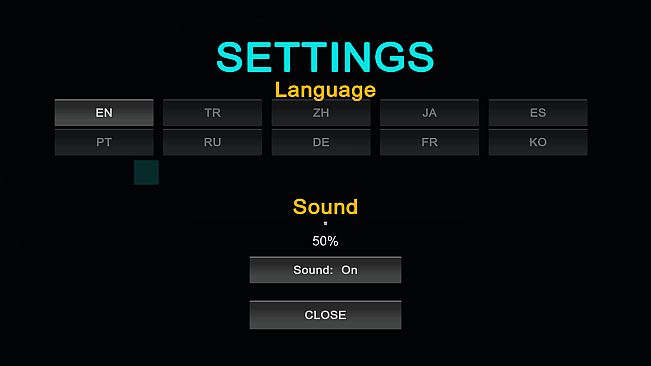Click the 50% volume value
Screen dimensions: 651x366
pos(326,241)
